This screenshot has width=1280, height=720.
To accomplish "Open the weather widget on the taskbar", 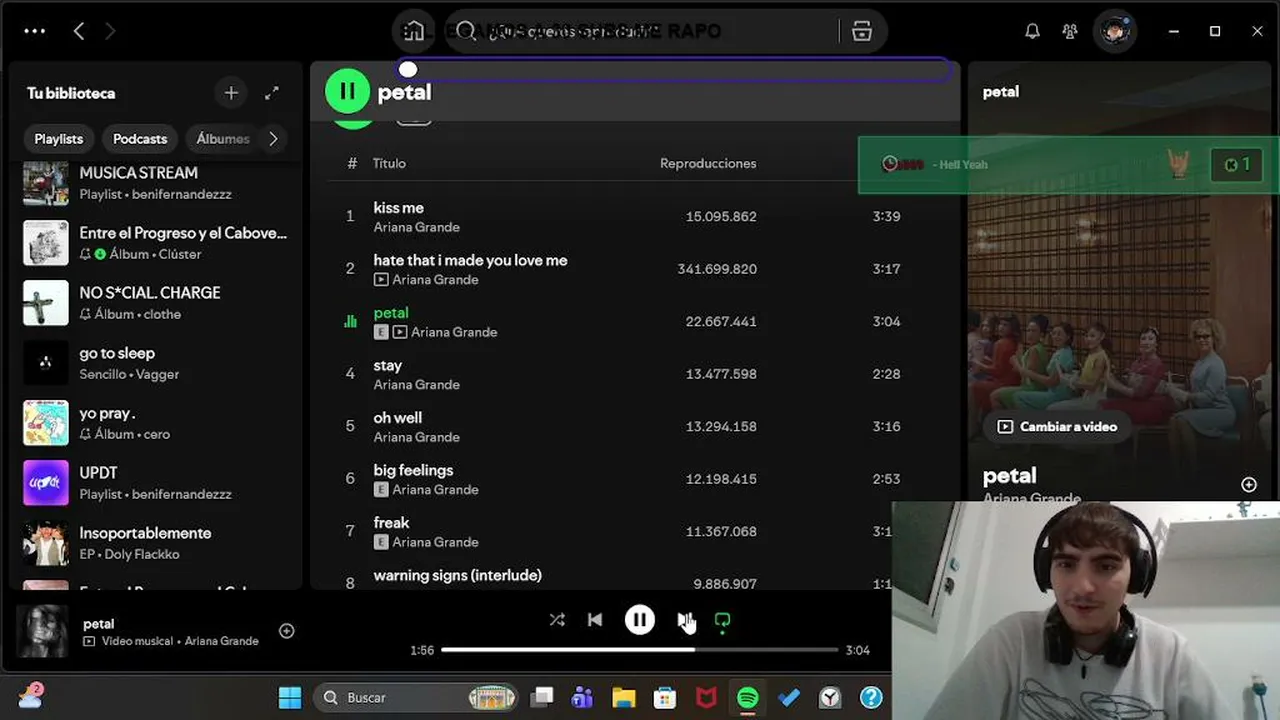I will tap(31, 695).
